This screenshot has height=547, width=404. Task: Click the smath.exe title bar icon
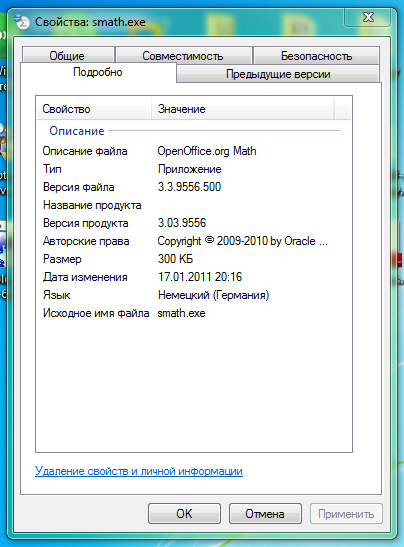click(22, 22)
